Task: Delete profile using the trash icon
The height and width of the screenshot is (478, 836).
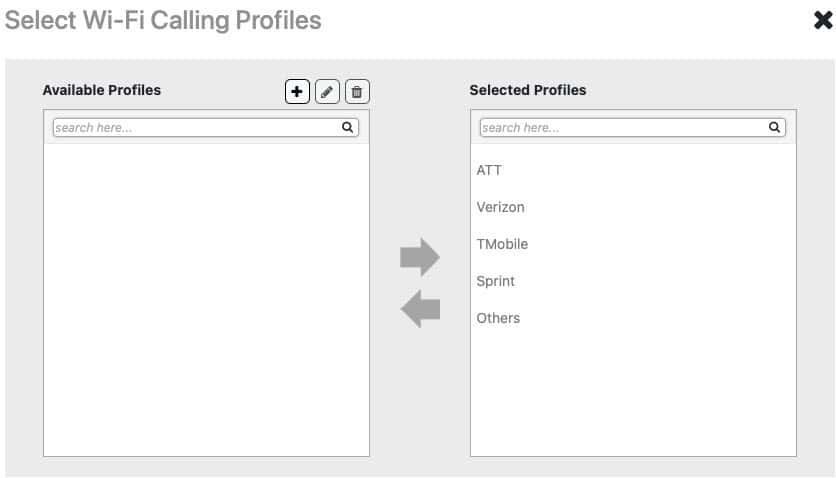Action: (x=357, y=92)
